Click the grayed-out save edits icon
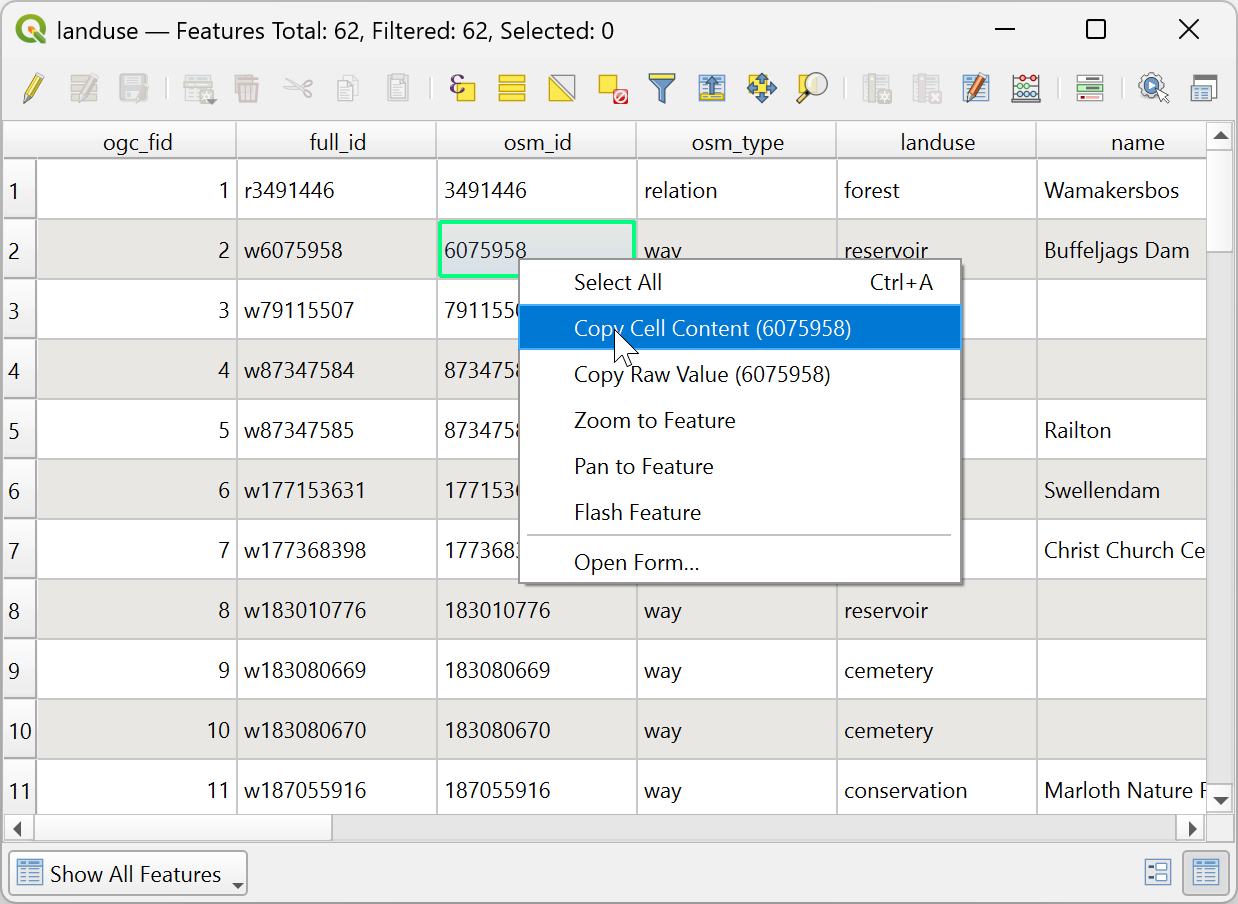This screenshot has height=904, width=1238. coord(134,88)
